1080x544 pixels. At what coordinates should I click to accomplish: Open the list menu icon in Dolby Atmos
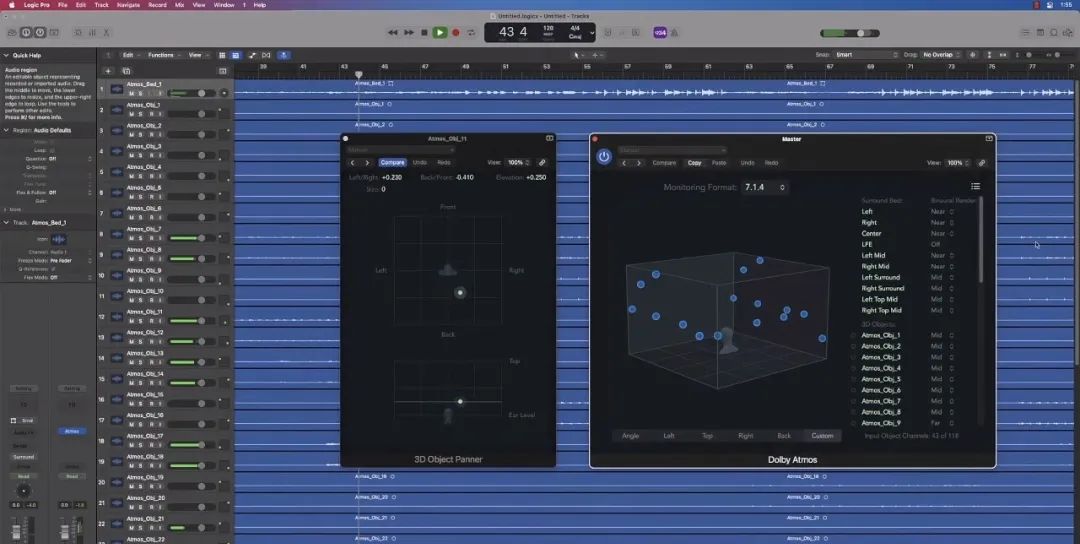pyautogui.click(x=975, y=187)
